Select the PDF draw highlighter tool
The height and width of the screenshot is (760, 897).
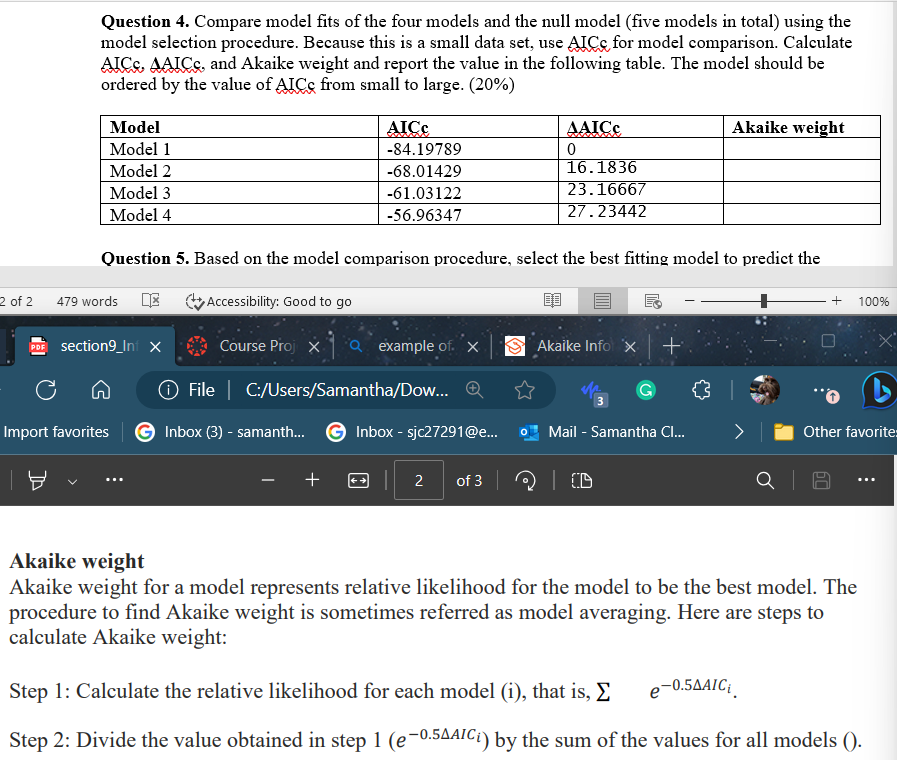point(37,480)
